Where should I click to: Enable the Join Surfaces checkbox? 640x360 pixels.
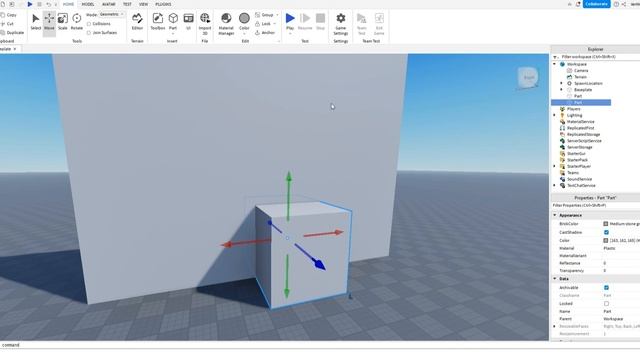coord(89,33)
